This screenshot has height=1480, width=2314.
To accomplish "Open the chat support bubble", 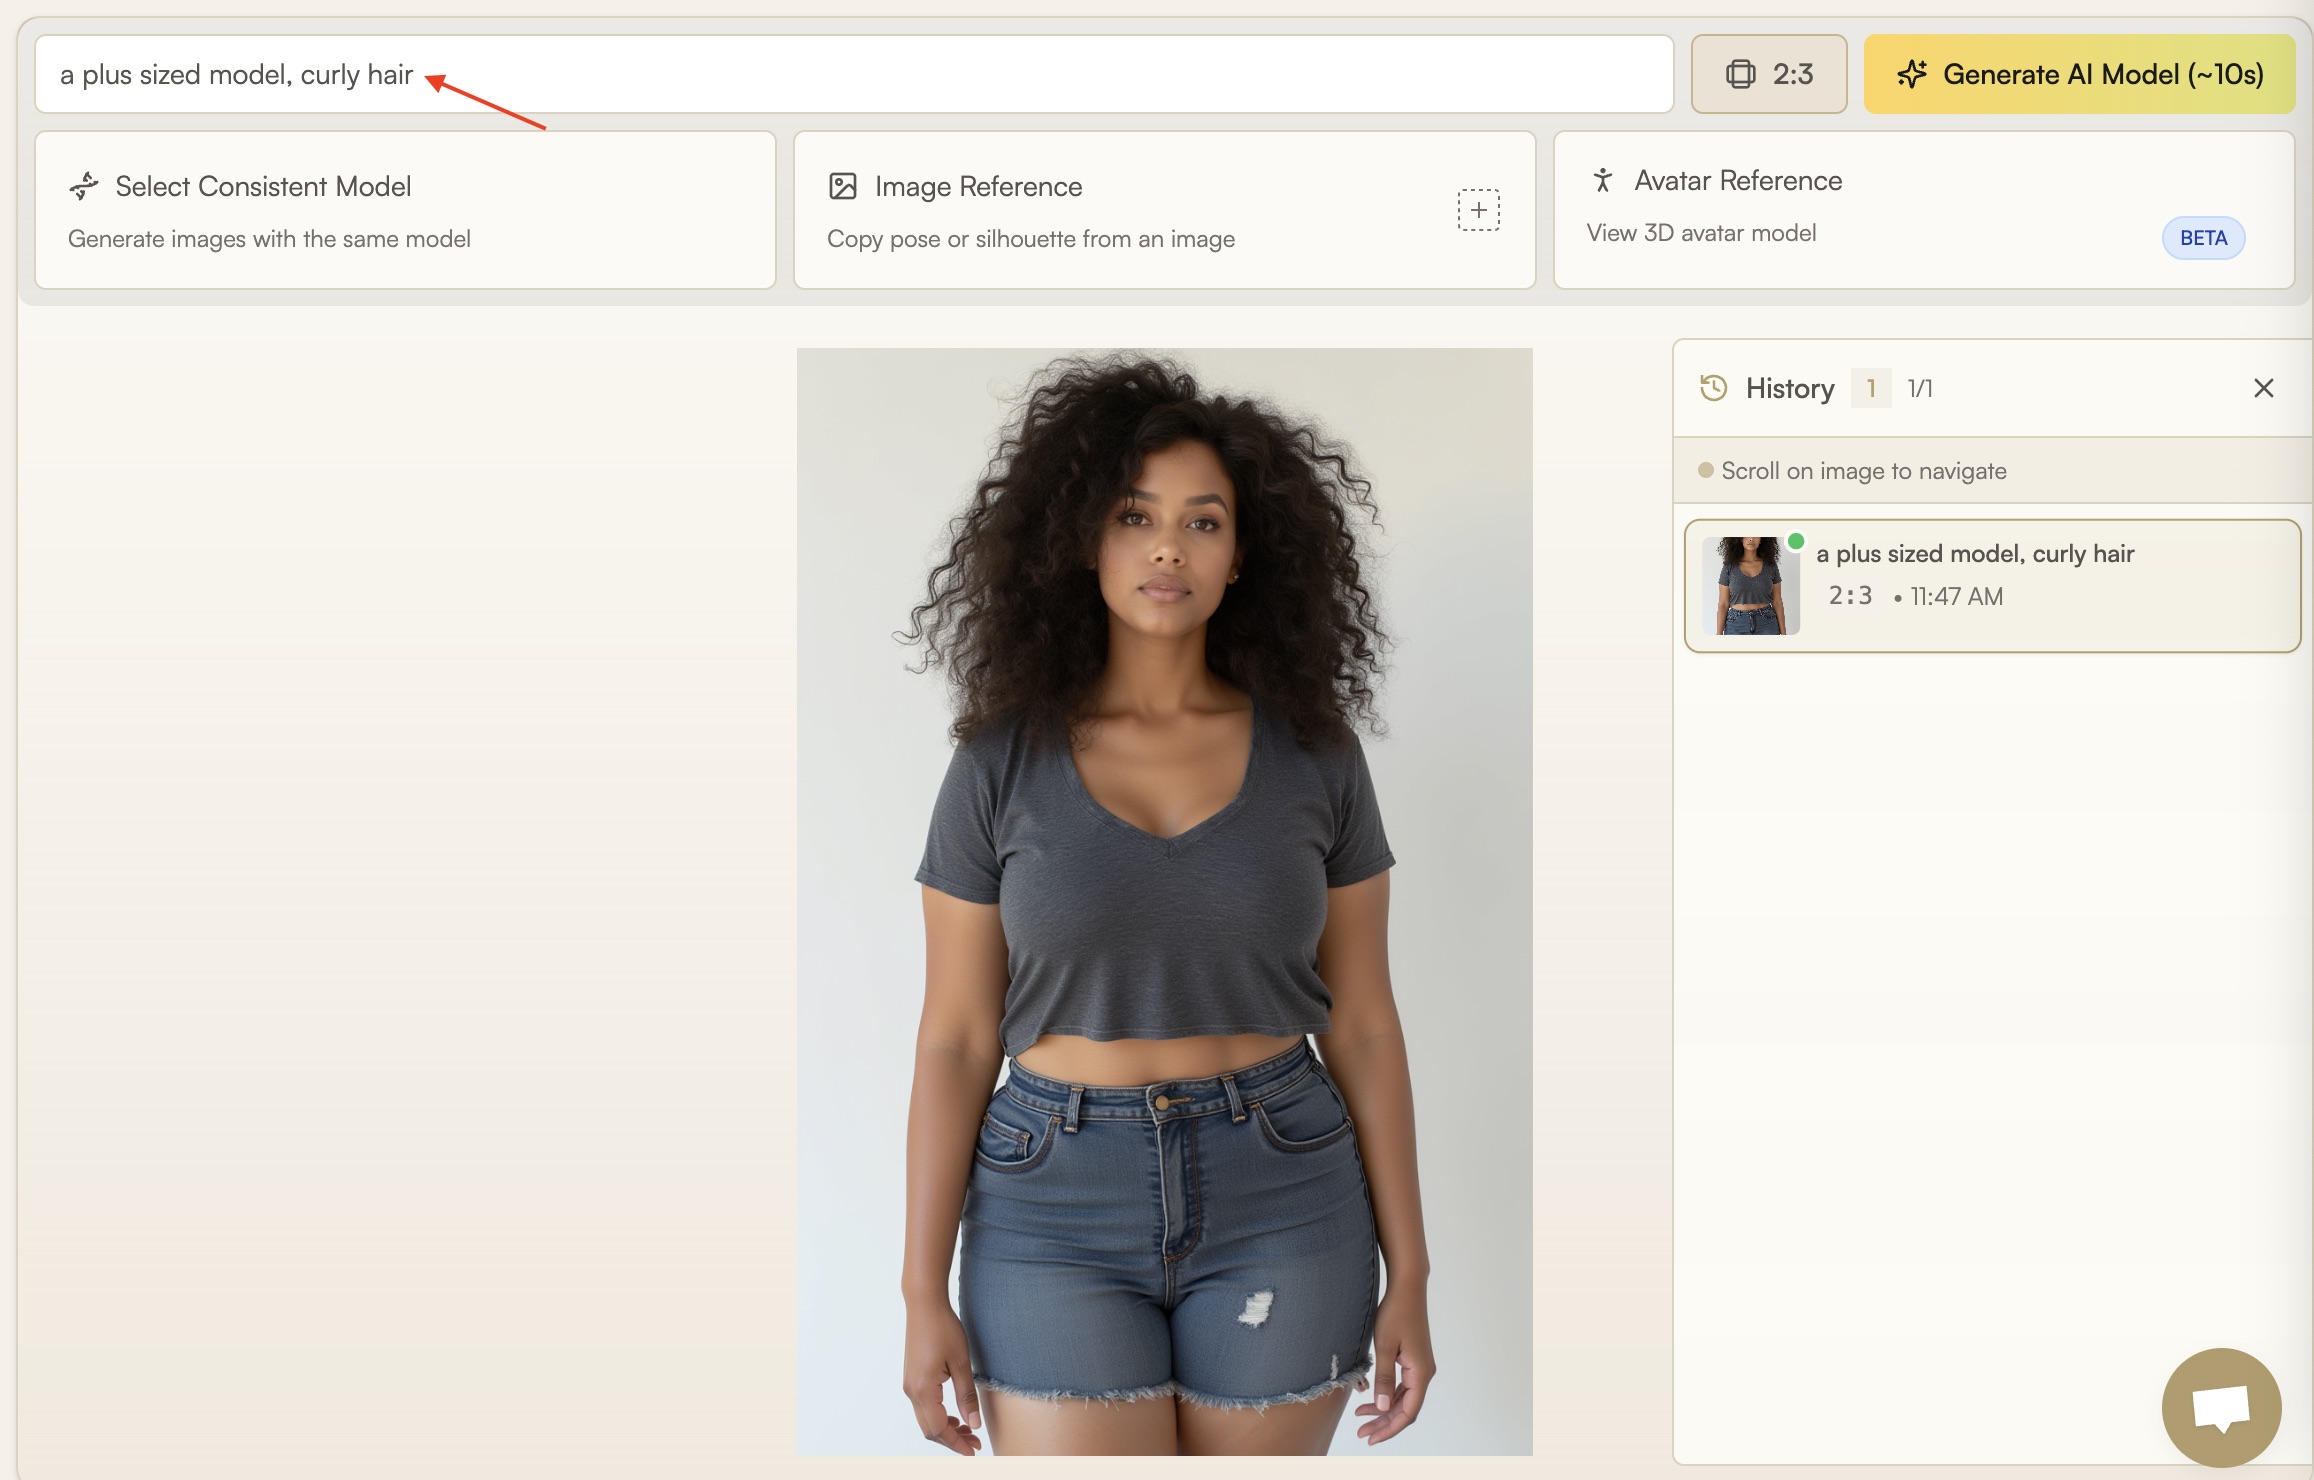I will 2222,1406.
